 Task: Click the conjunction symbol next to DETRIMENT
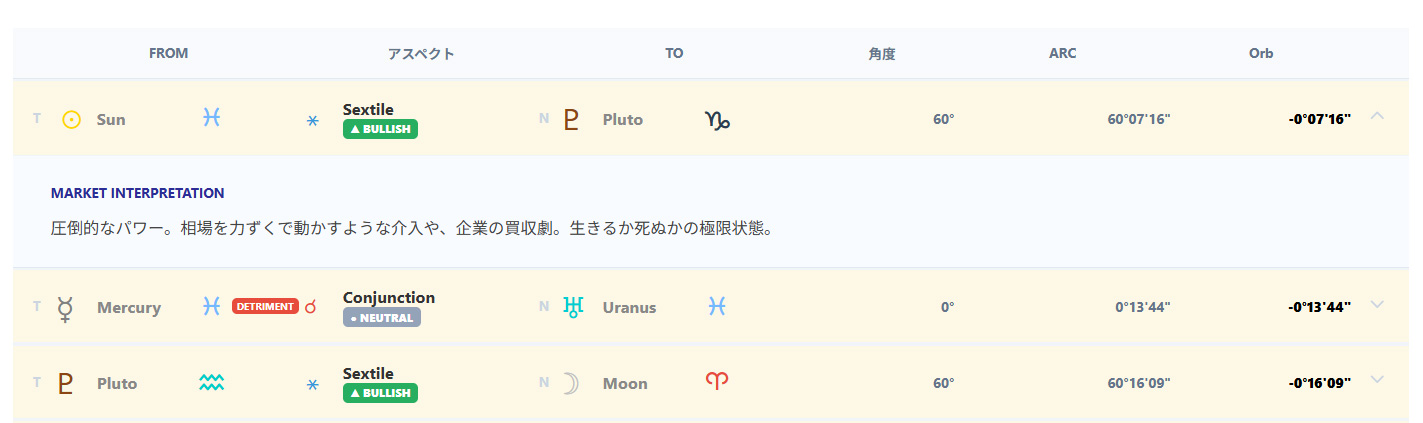click(310, 307)
